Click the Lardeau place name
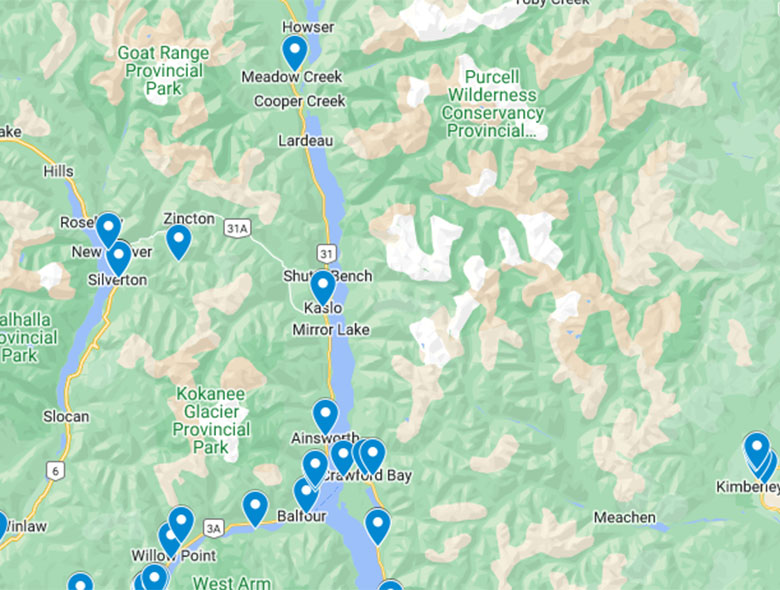780x590 pixels. (x=305, y=141)
